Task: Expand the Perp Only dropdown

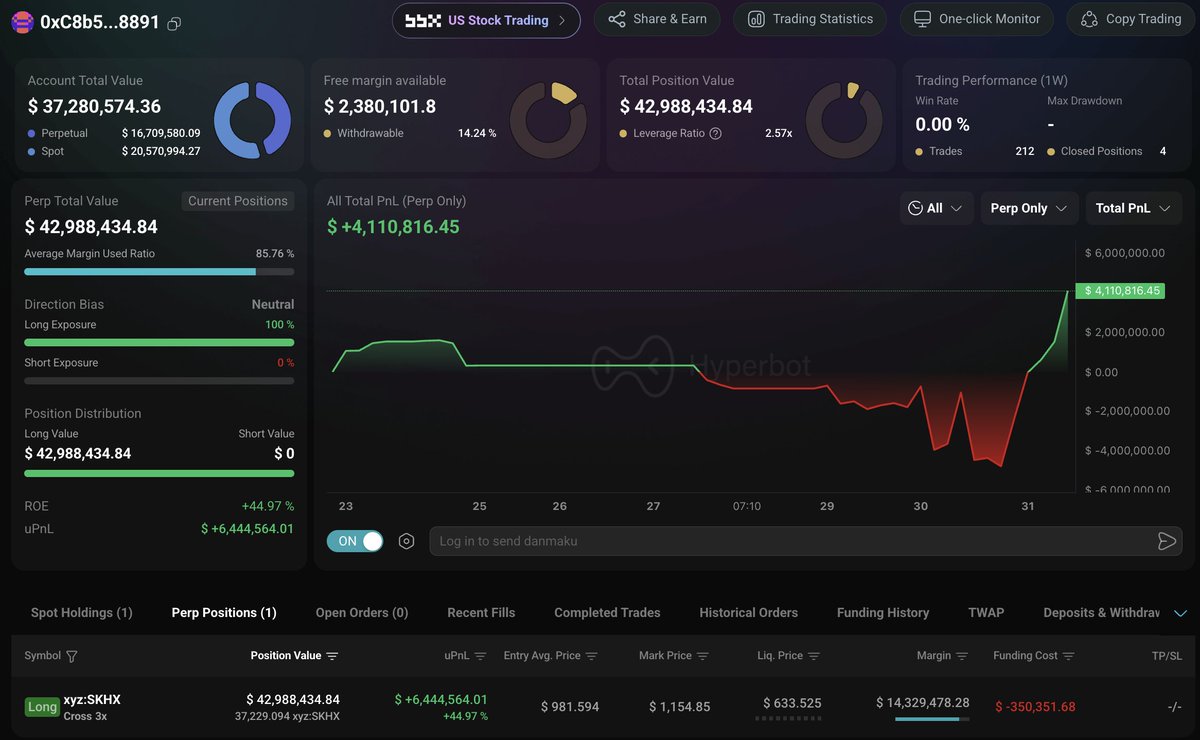Action: 1029,208
